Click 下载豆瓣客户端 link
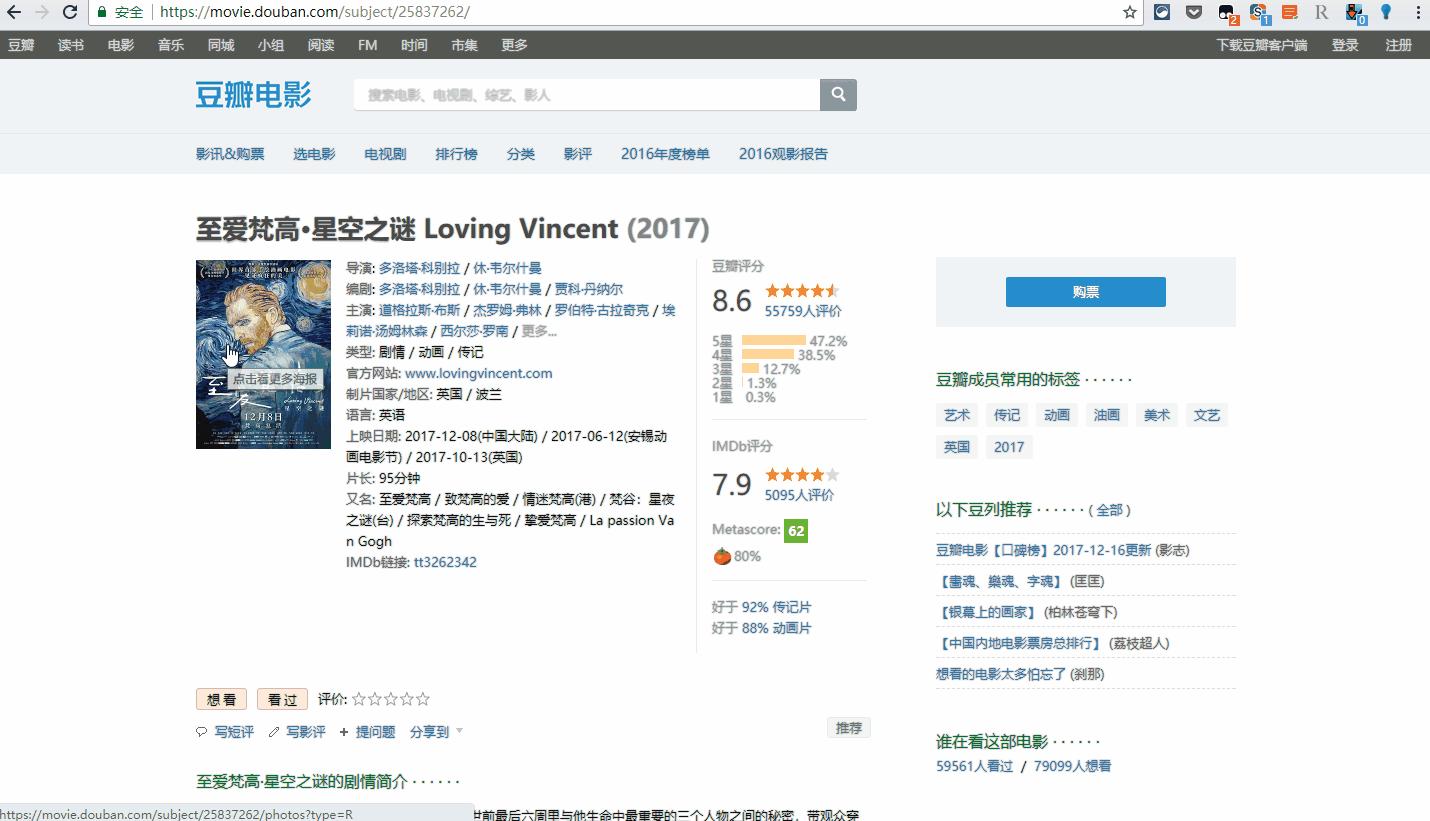The image size is (1430, 821). [1262, 45]
